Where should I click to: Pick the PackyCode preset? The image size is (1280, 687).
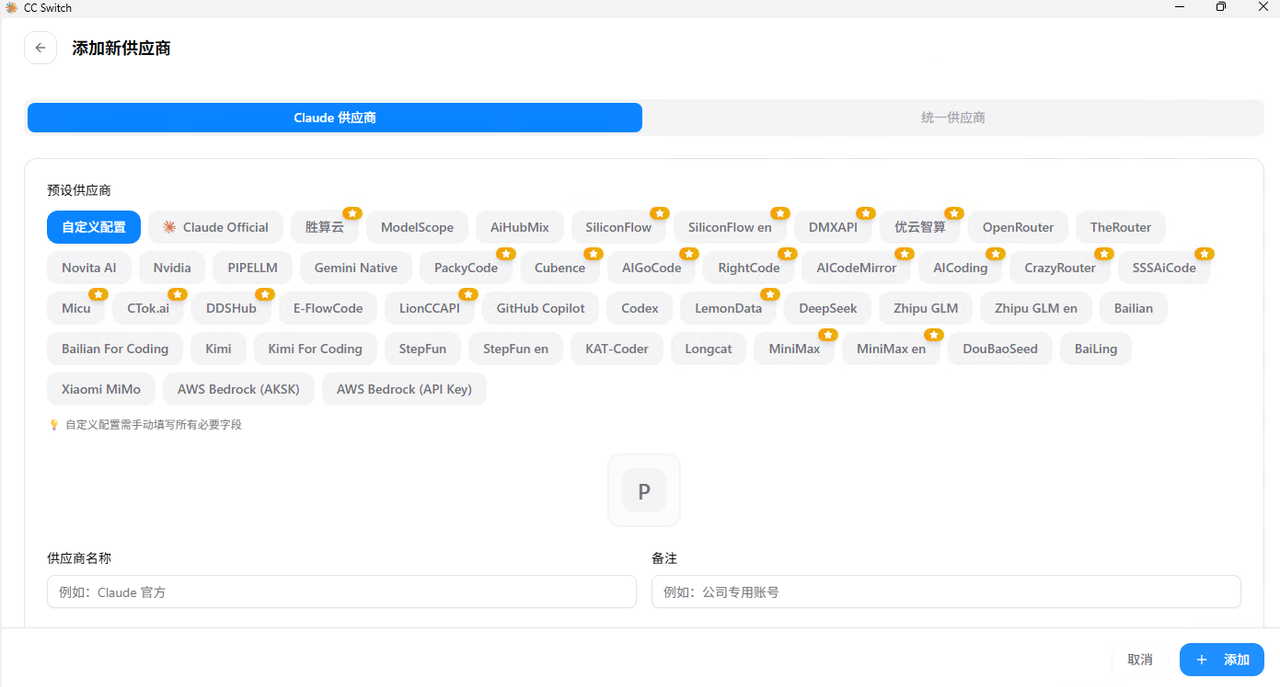point(466,268)
